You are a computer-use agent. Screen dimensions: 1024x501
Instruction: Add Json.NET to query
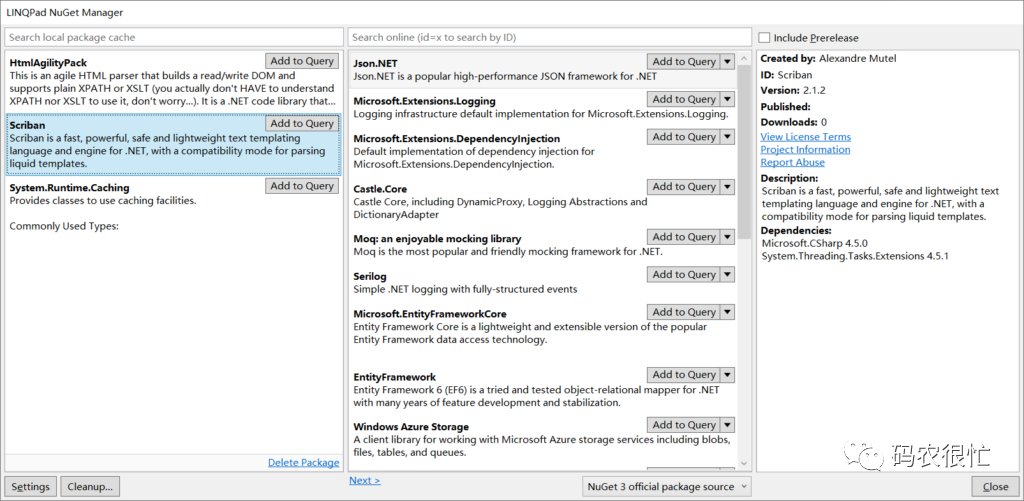tap(684, 61)
